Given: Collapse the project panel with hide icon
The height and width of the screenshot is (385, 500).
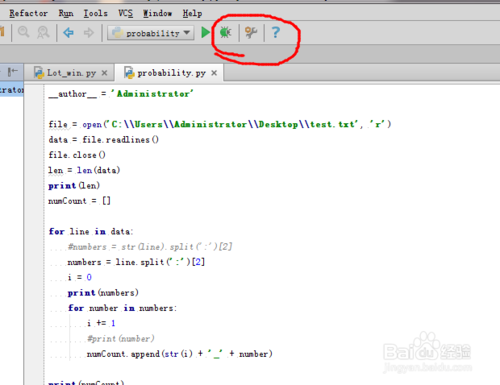Looking at the screenshot, I should click(x=13, y=71).
